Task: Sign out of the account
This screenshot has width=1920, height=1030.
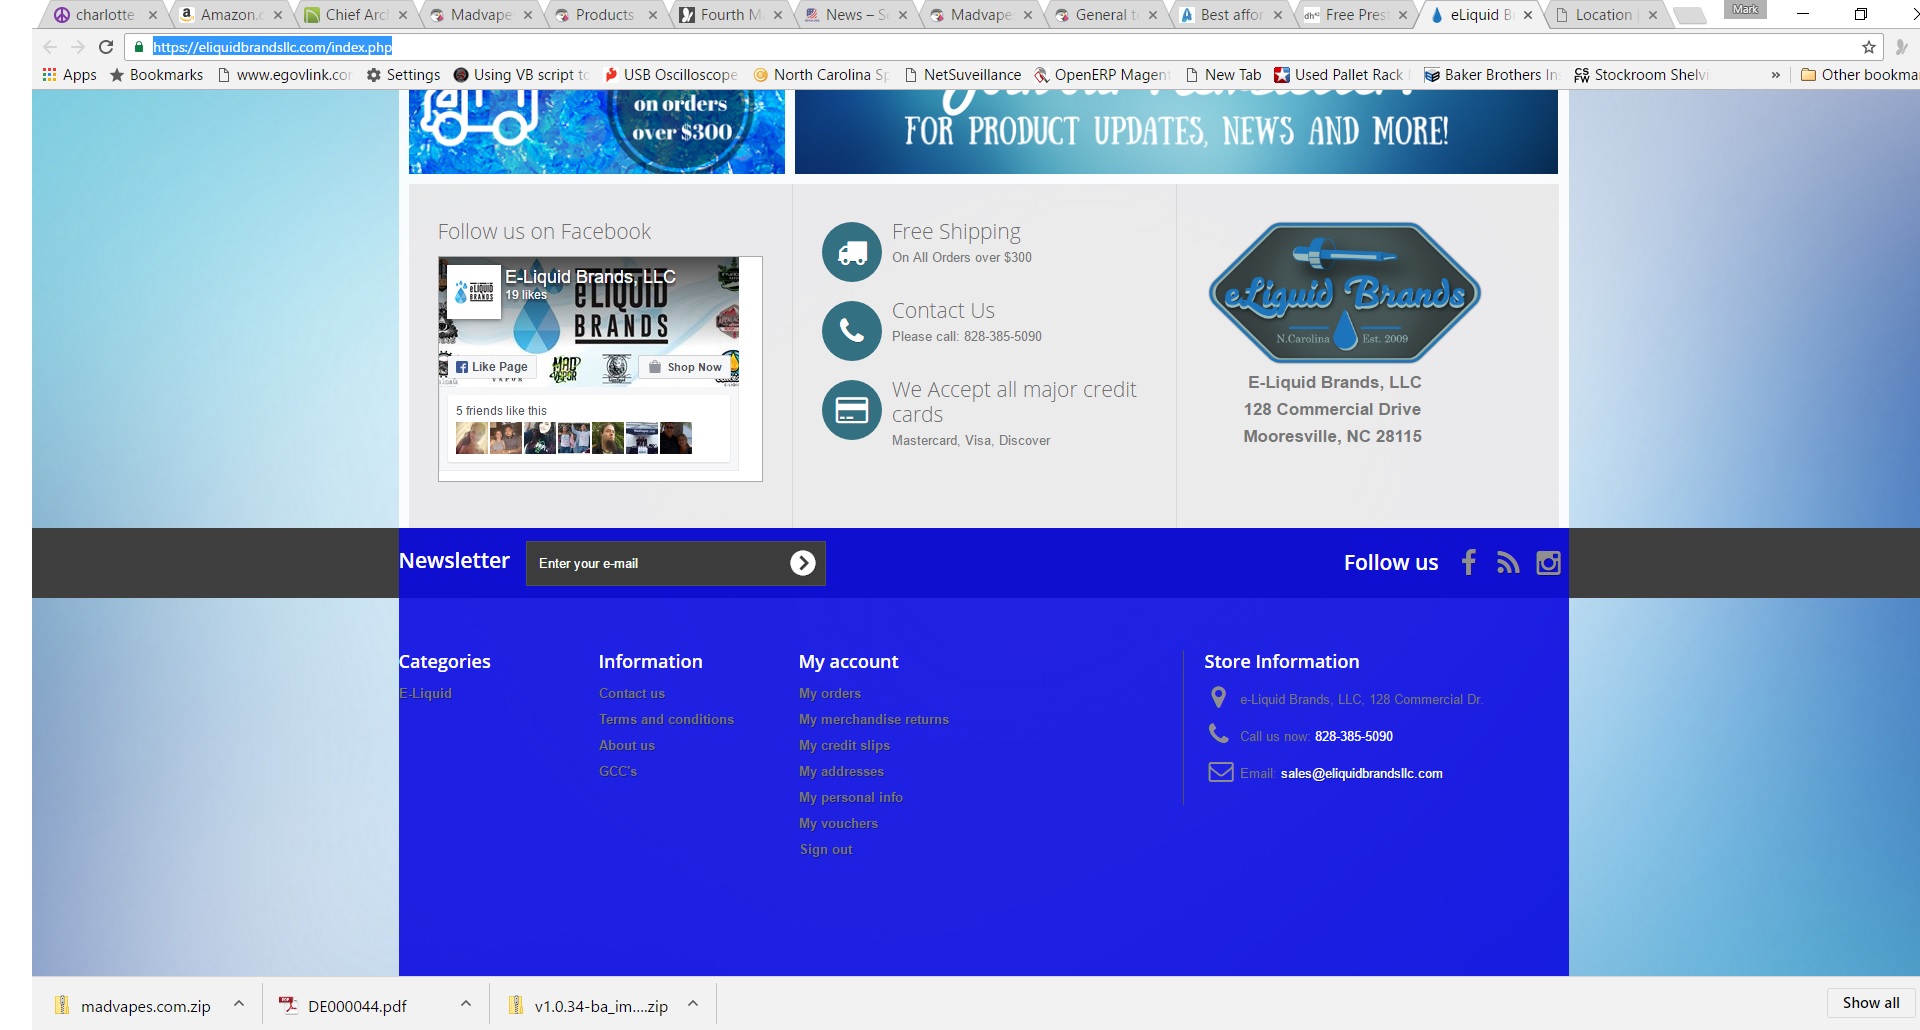Action: click(826, 849)
